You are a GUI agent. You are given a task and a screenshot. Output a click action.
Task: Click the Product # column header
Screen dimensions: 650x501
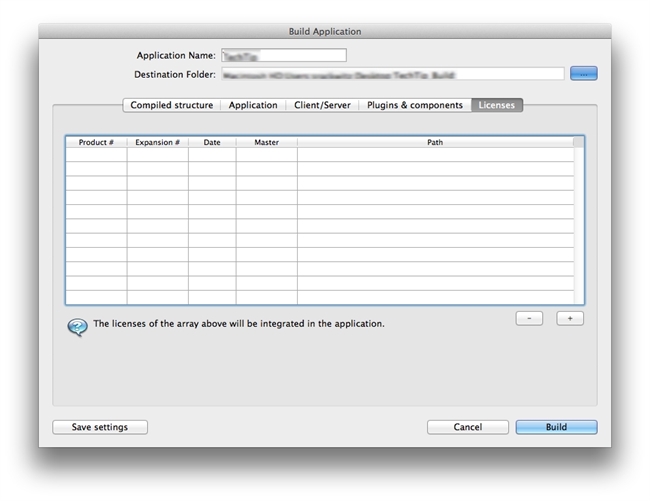(96, 143)
